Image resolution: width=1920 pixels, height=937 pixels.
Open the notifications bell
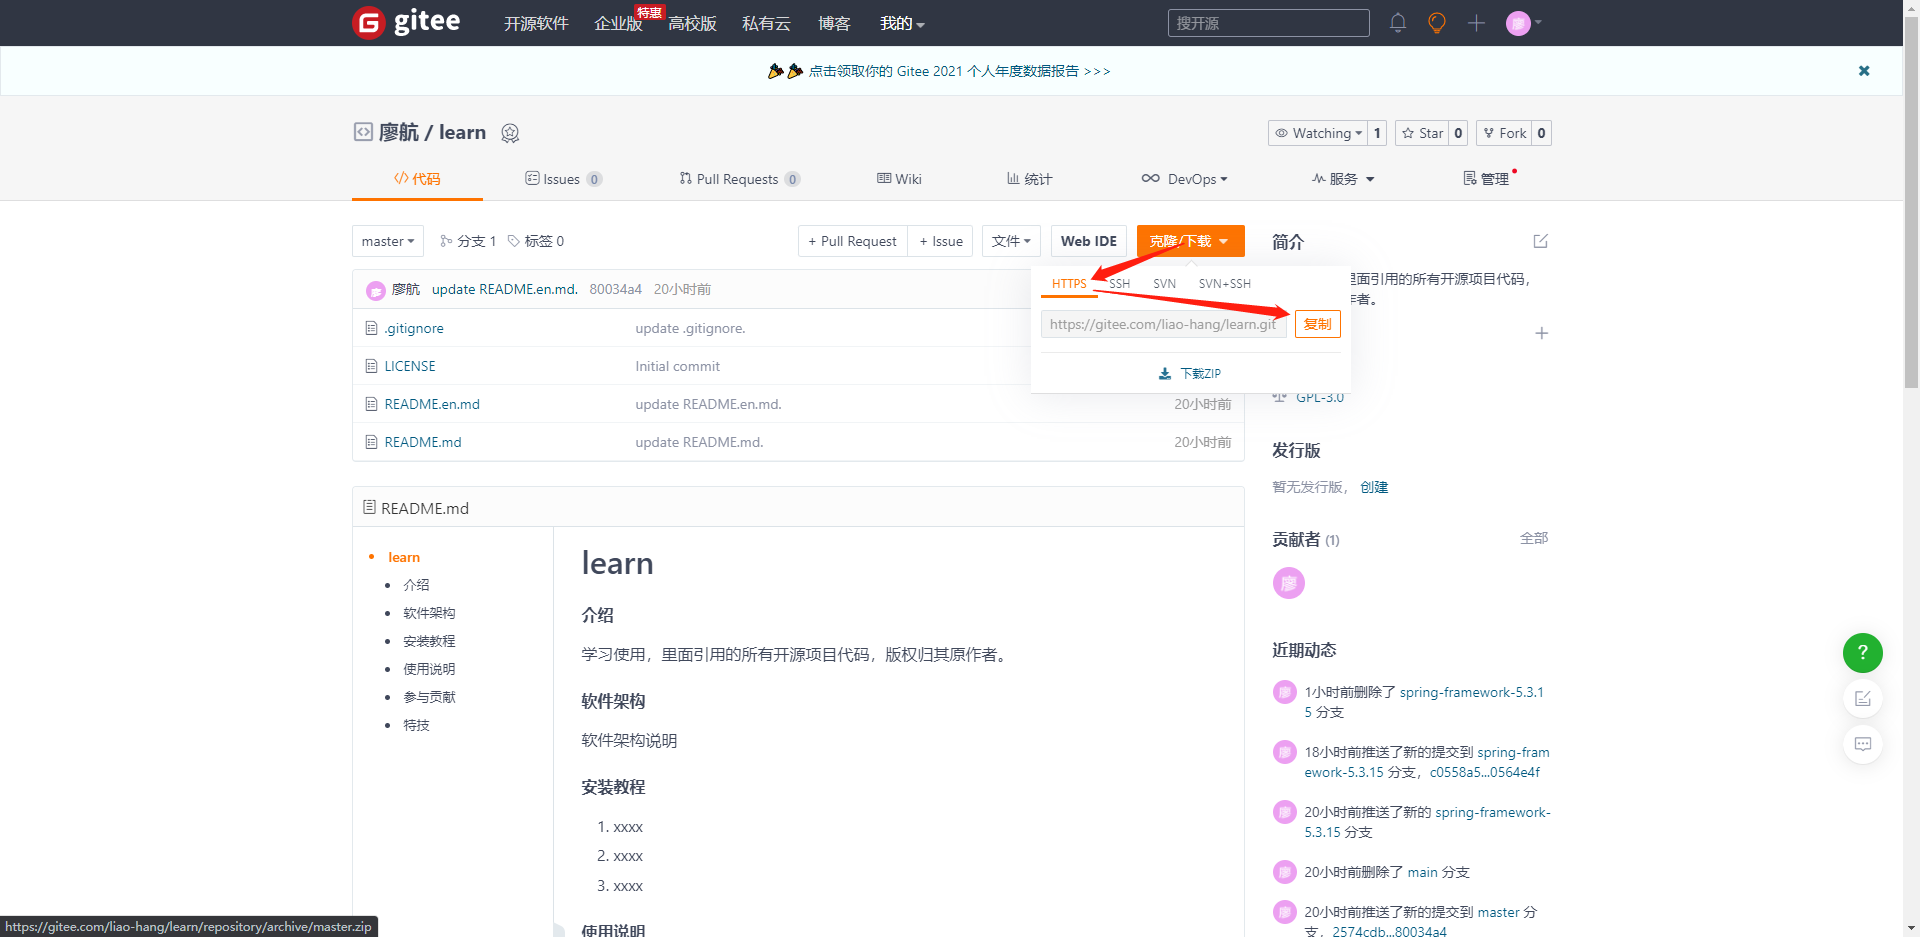pyautogui.click(x=1398, y=23)
